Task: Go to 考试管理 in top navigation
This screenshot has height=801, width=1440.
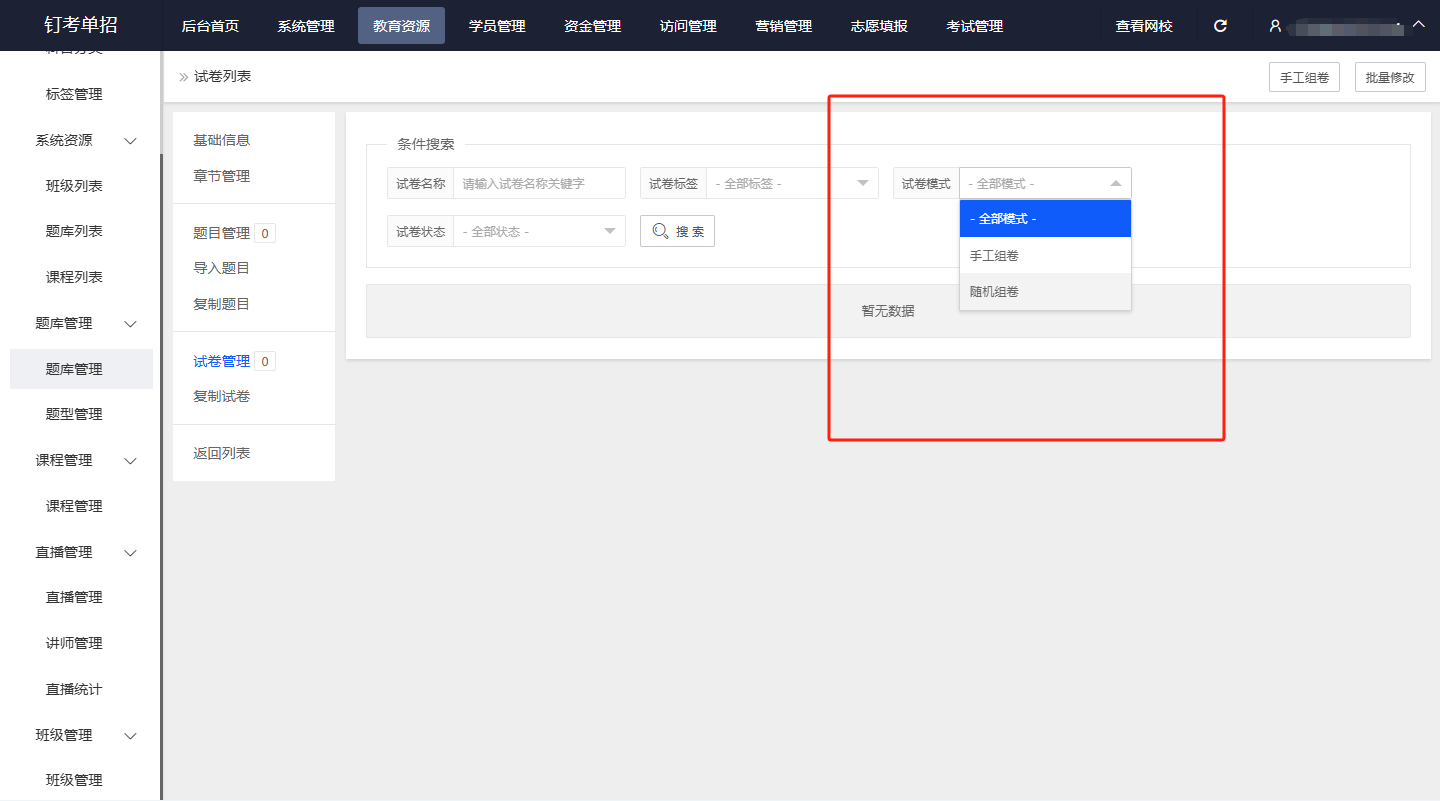Action: (x=974, y=26)
